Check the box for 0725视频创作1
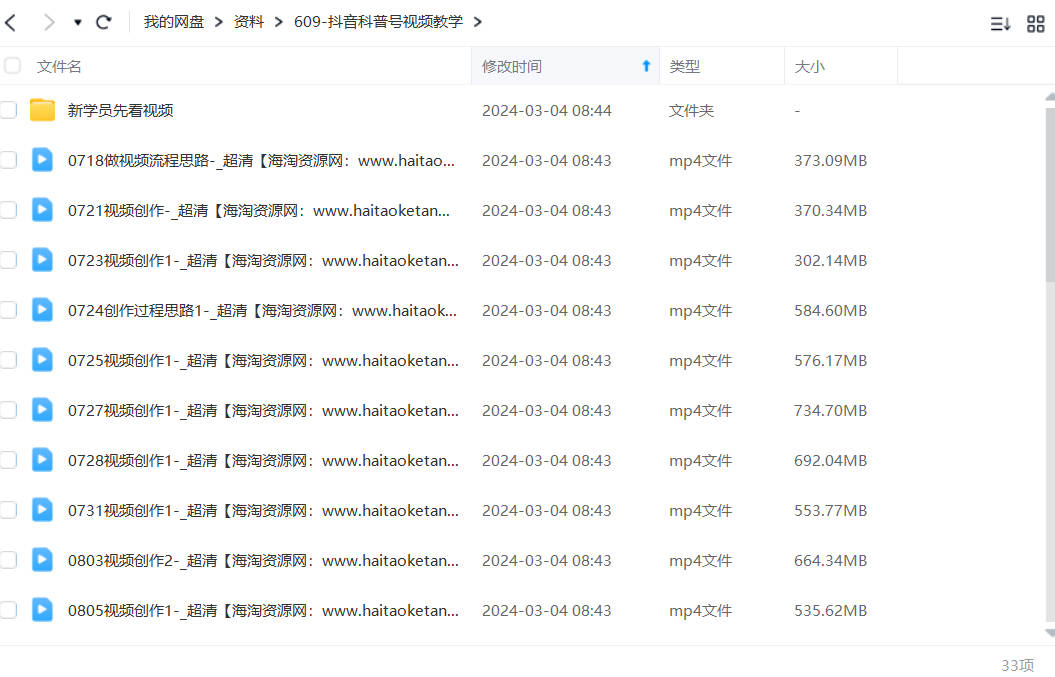Image resolution: width=1055 pixels, height=677 pixels. 8,360
